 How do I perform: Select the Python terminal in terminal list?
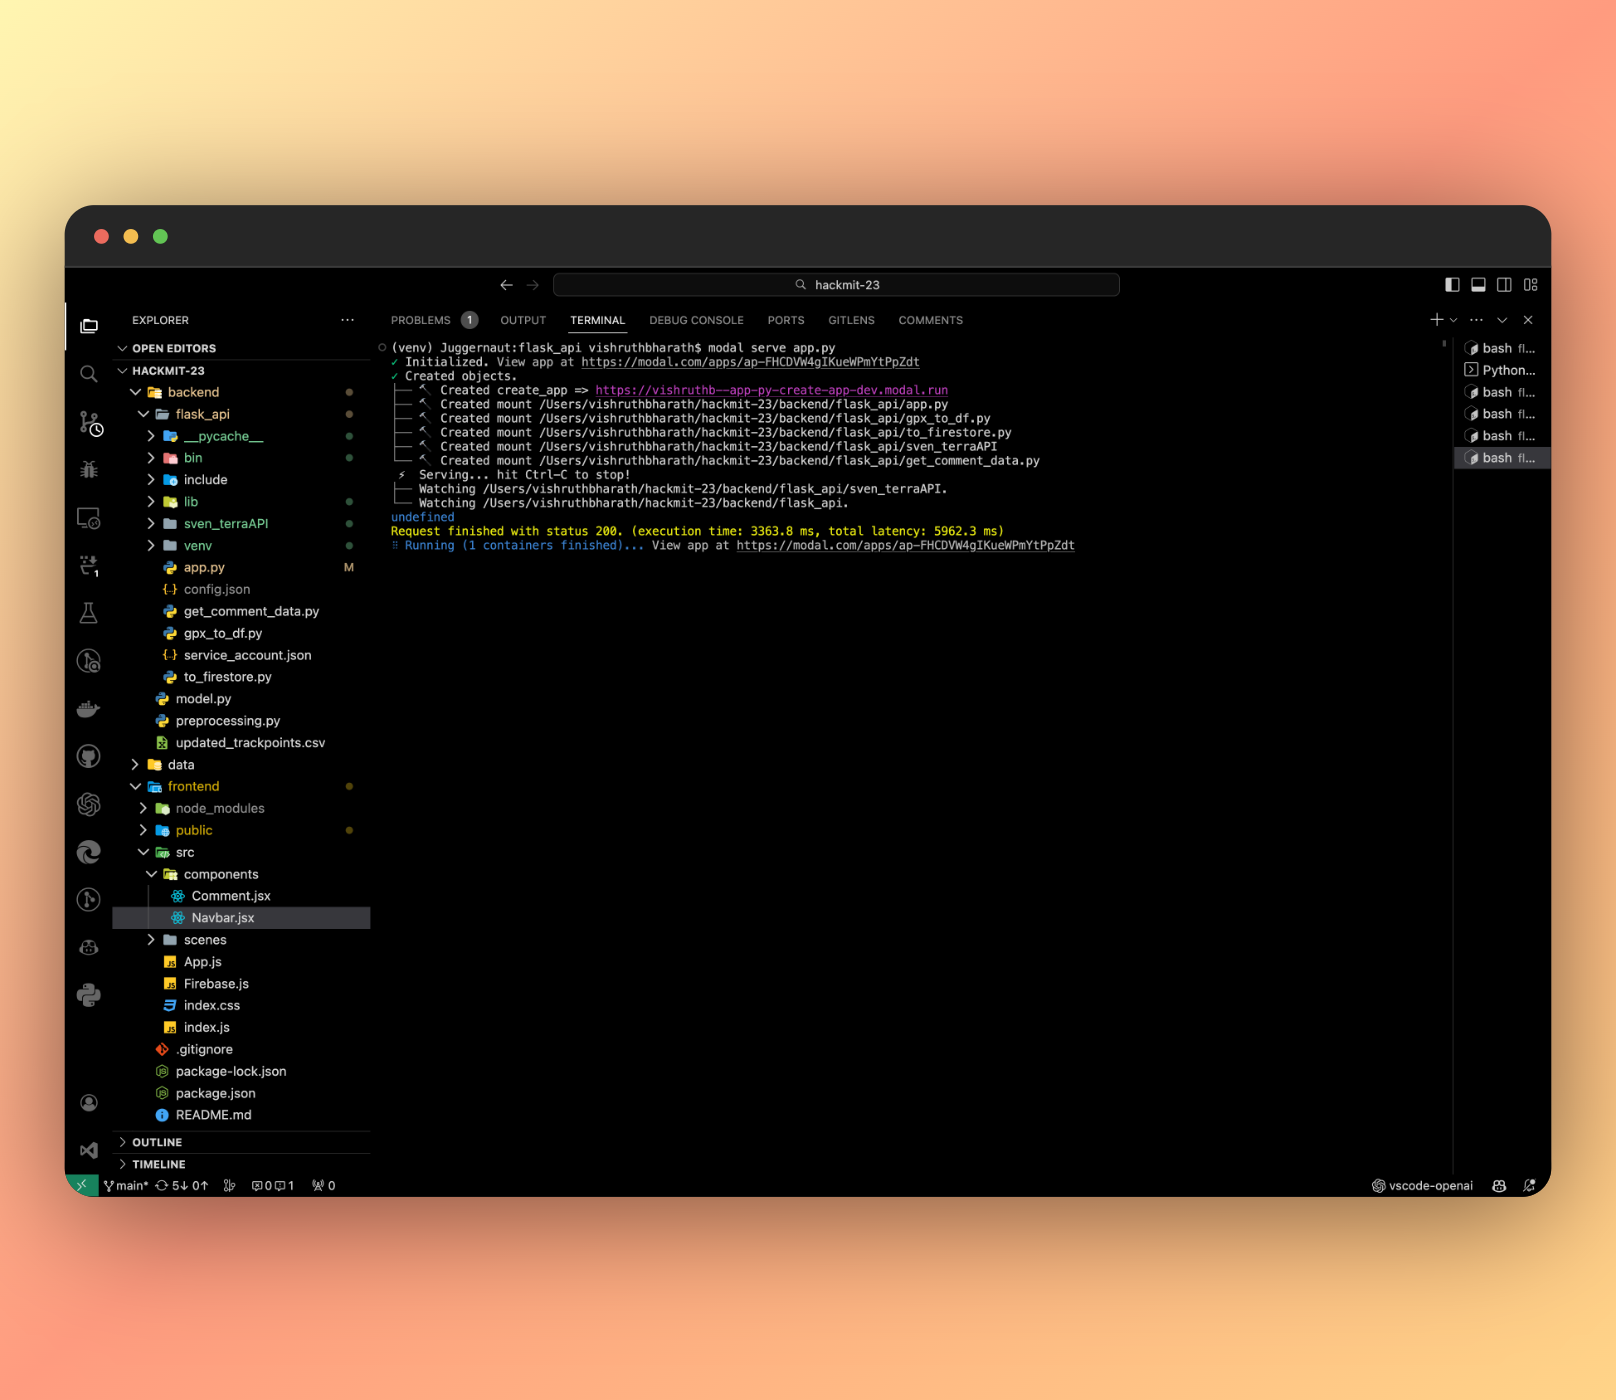tap(1501, 370)
